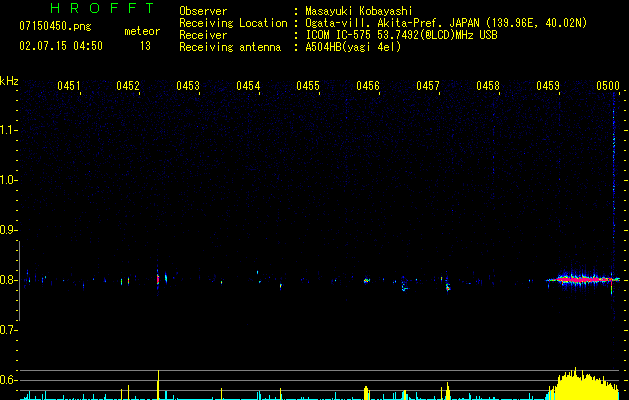Click the kHz axis unit label
629x400 pixels.
coord(9,81)
